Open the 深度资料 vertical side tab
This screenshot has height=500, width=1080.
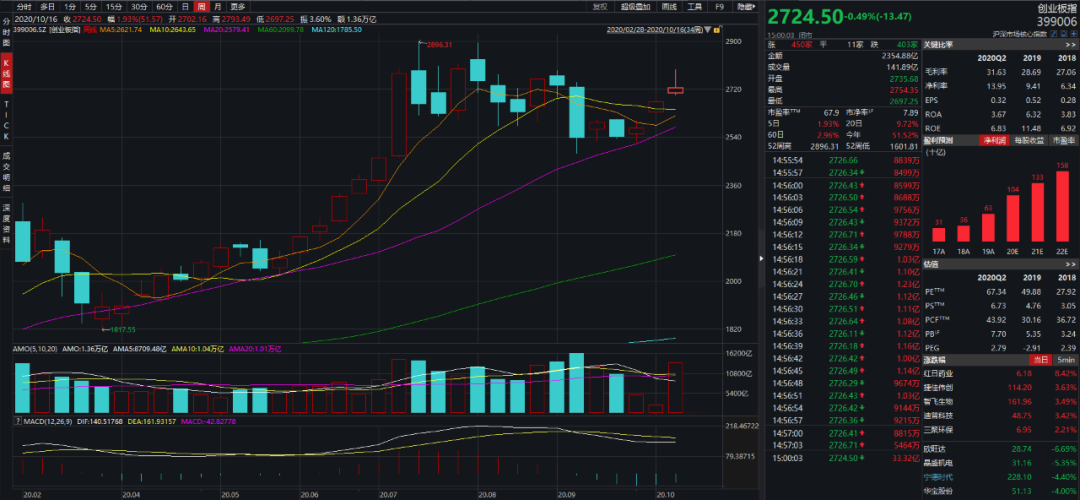click(x=6, y=223)
